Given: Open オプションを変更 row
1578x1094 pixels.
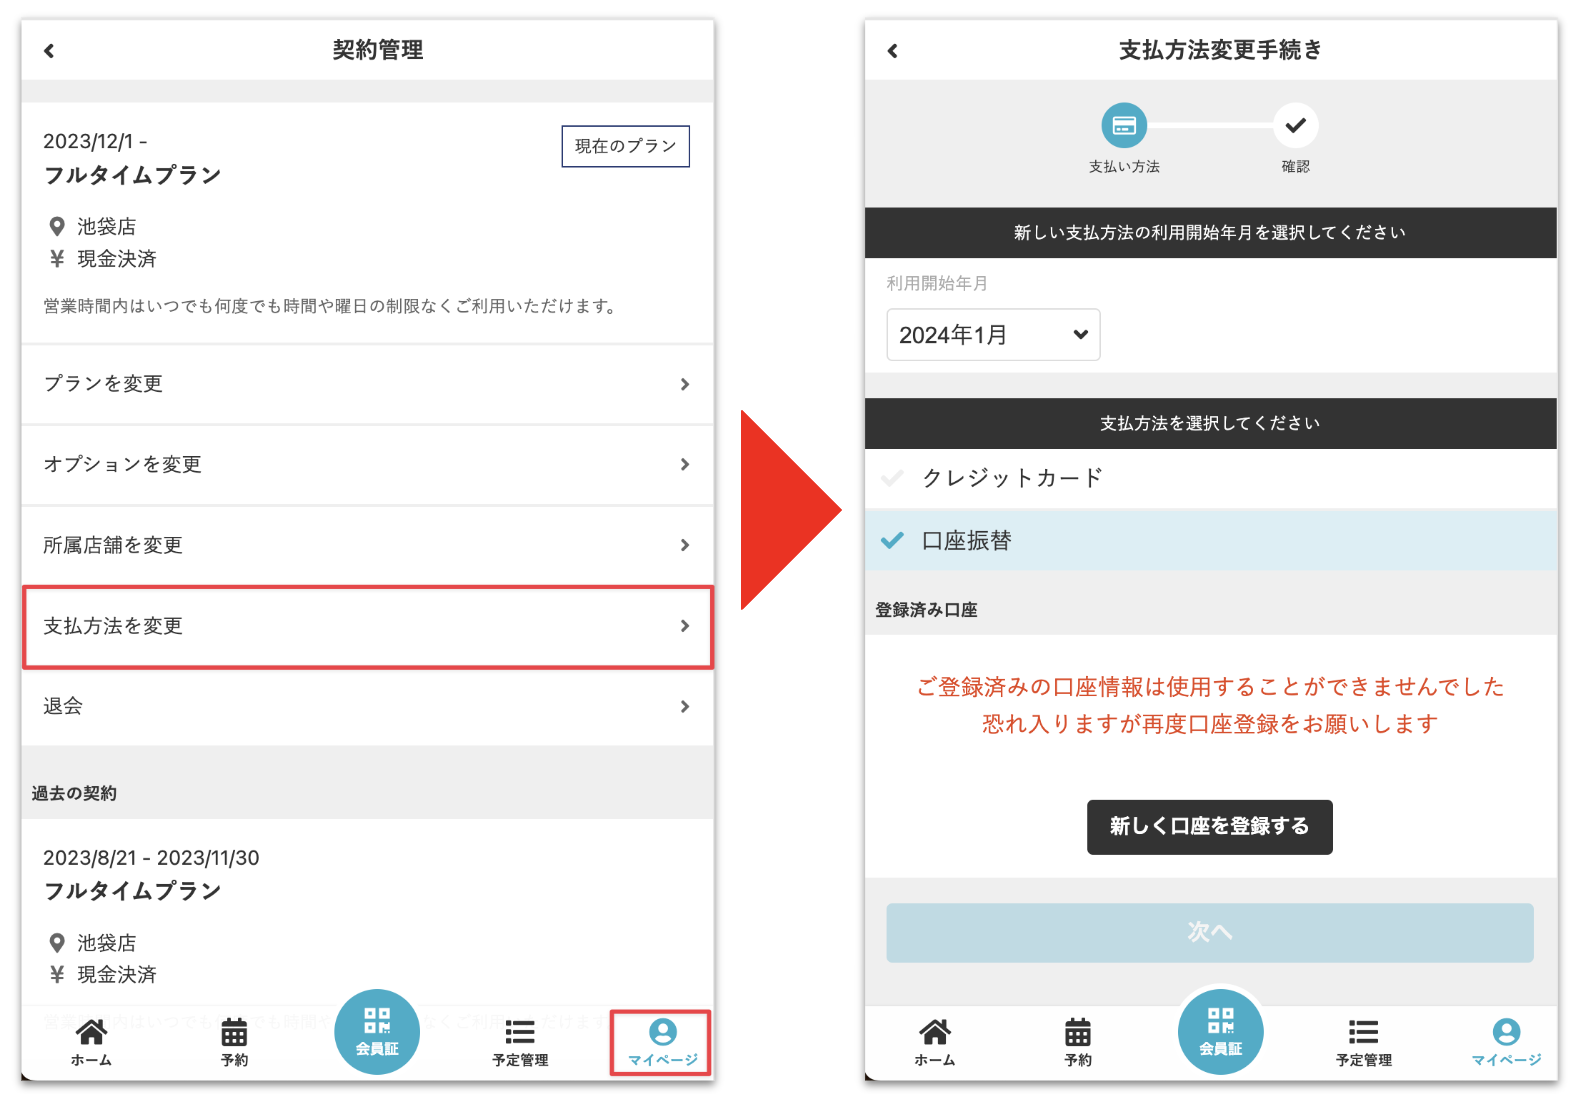Looking at the screenshot, I should [x=367, y=465].
